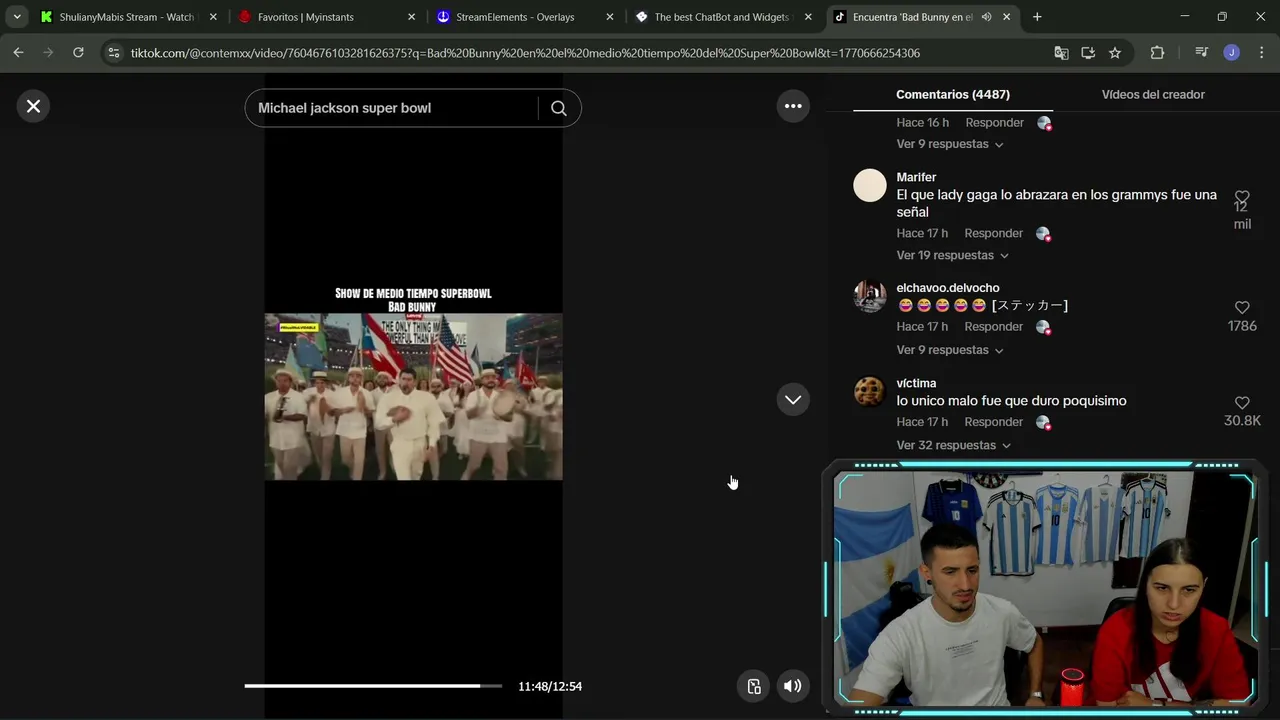Reply to víctima's comment
This screenshot has height=720, width=1280.
994,422
